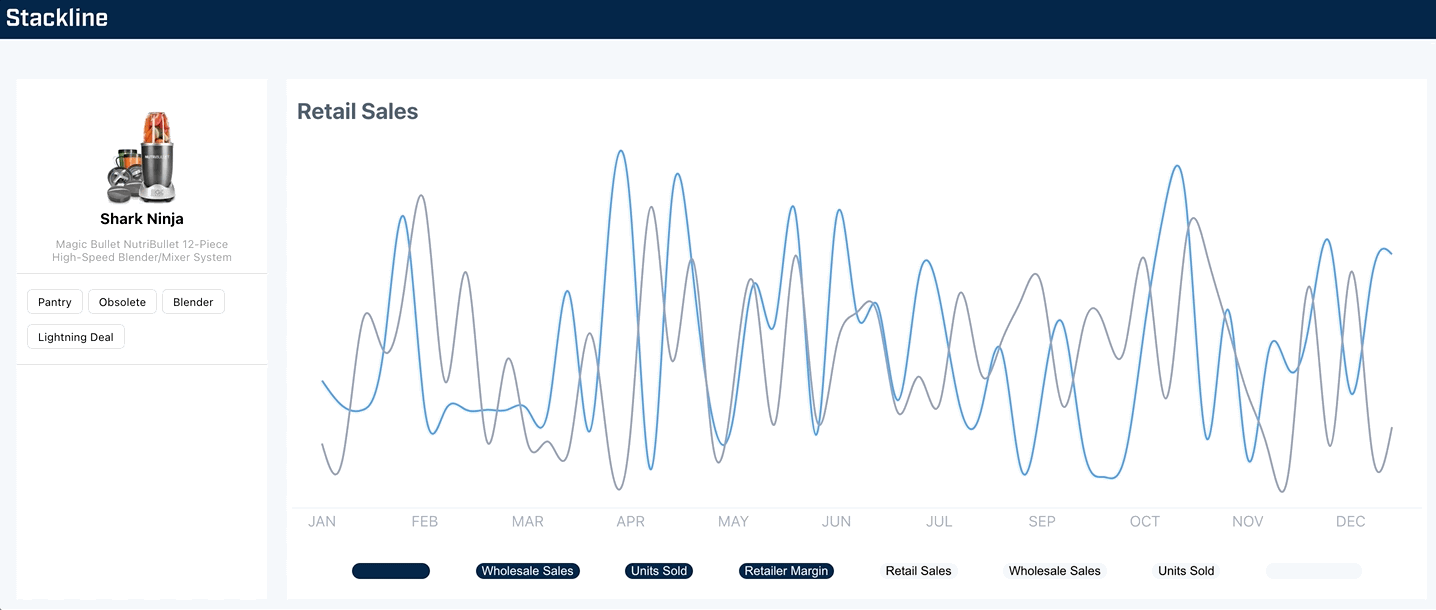
Task: Choose the Blender tag
Action: click(x=193, y=302)
